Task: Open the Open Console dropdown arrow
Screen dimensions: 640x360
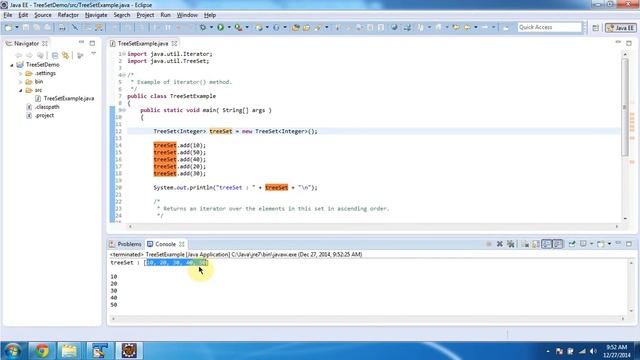Action: 609,244
